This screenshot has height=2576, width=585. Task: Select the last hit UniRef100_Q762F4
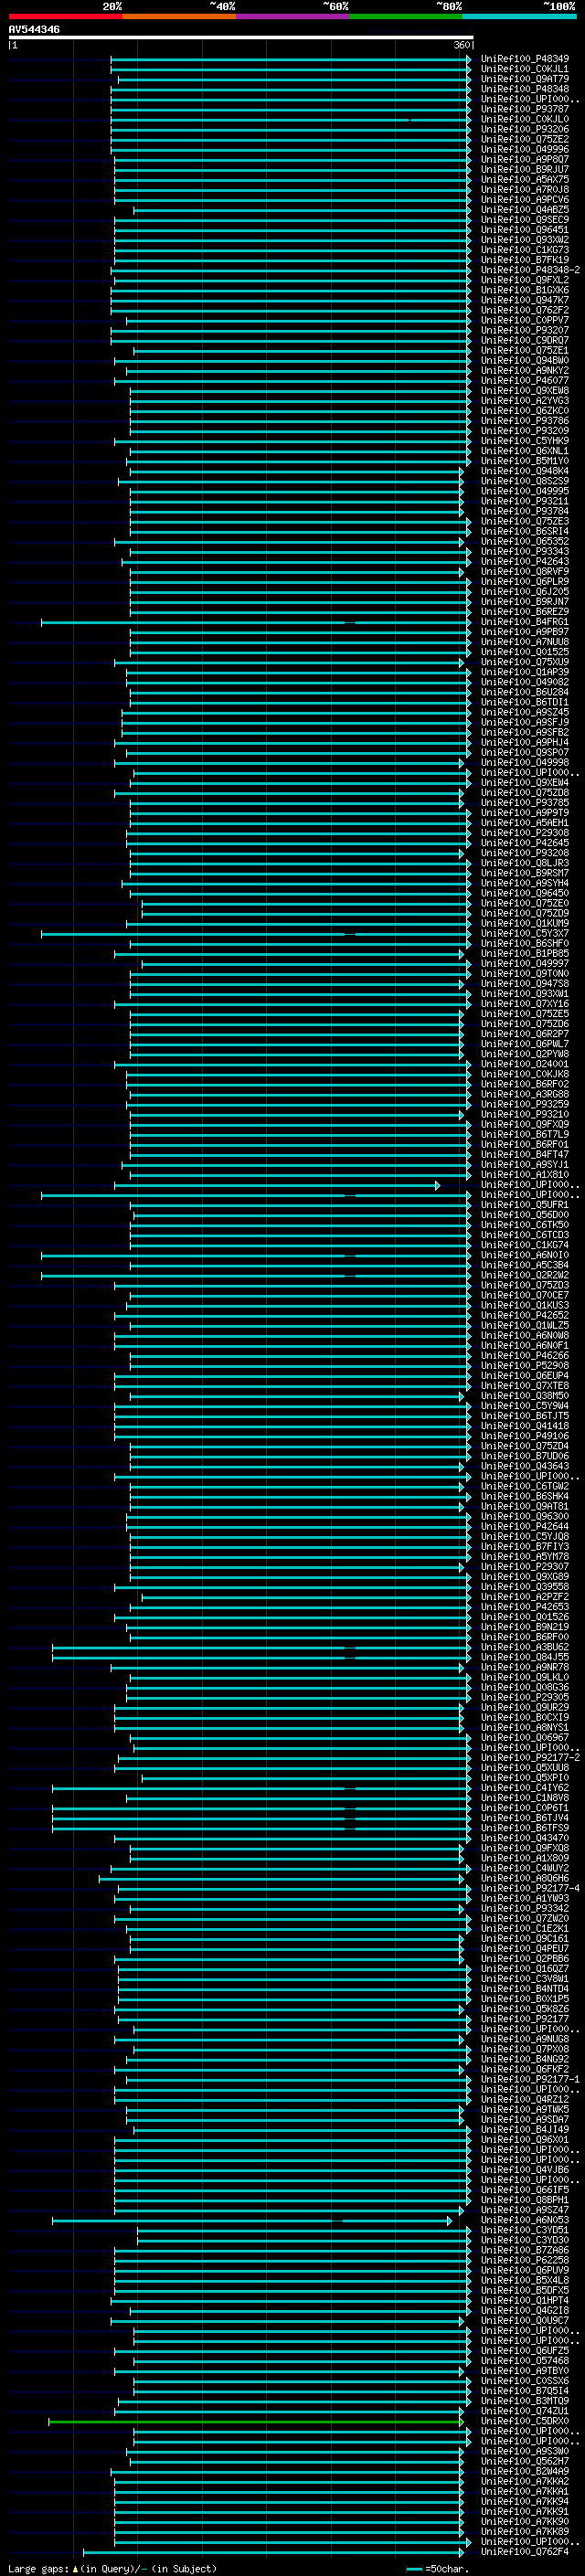coord(525,2551)
